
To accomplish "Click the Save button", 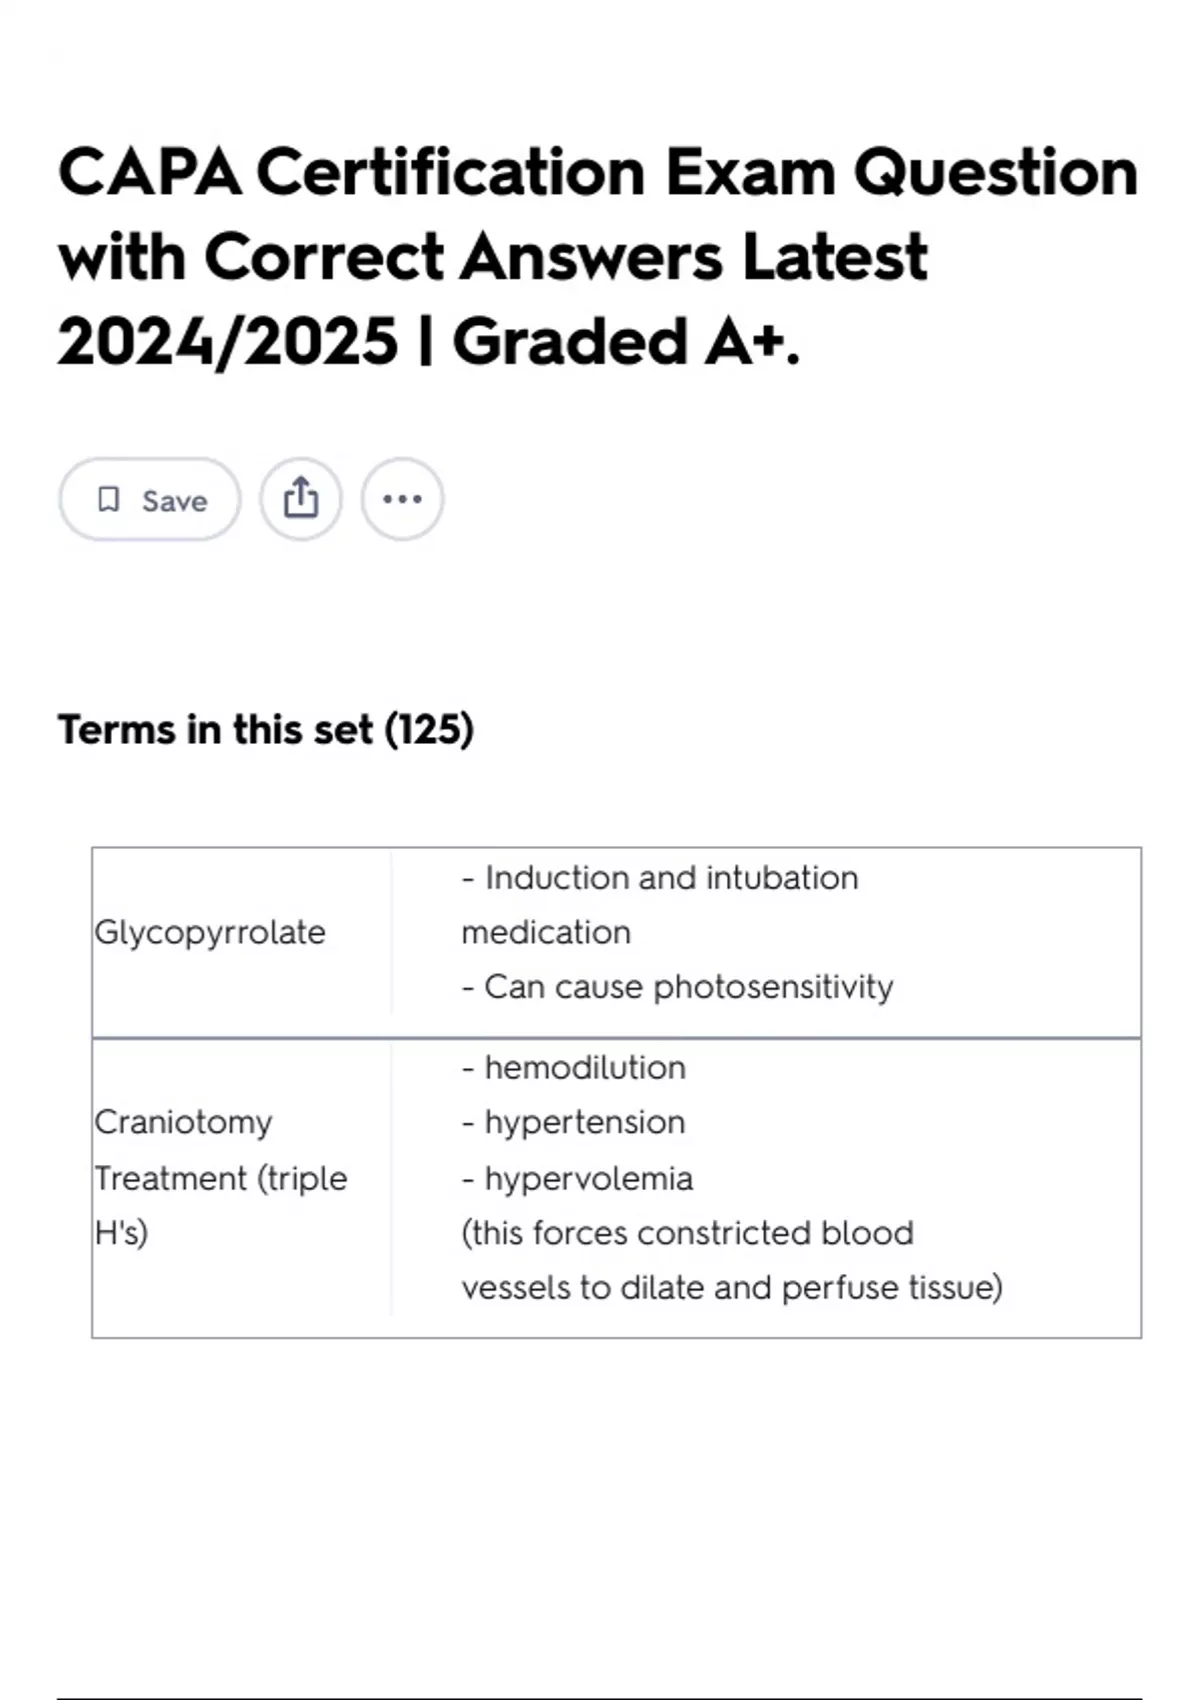I will (150, 500).
